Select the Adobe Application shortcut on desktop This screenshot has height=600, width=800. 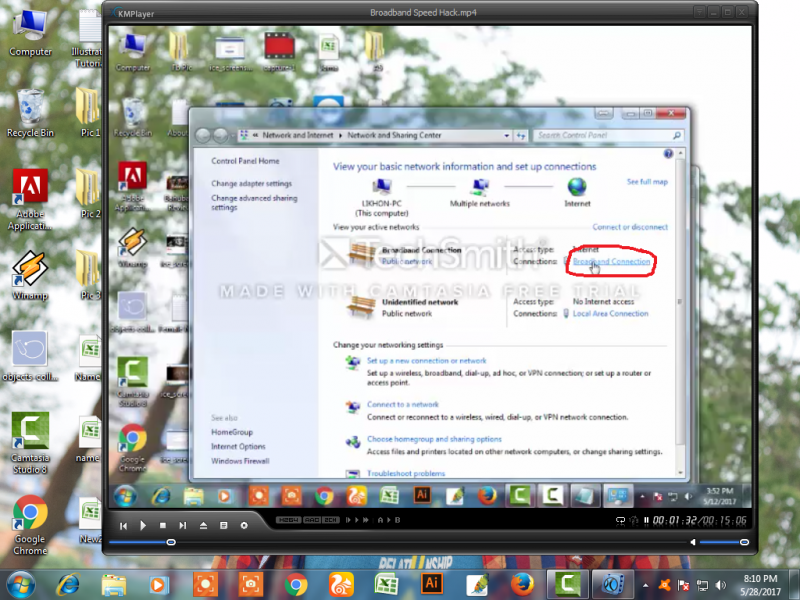[x=30, y=199]
